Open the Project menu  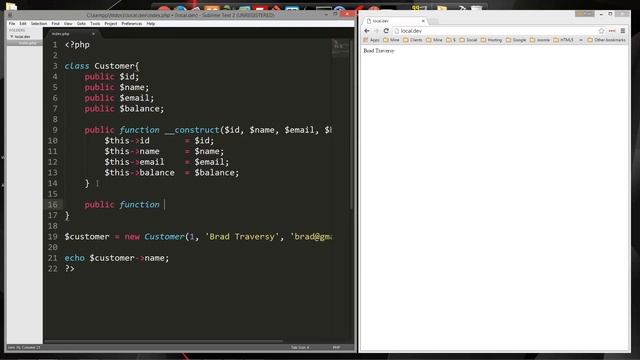point(111,24)
